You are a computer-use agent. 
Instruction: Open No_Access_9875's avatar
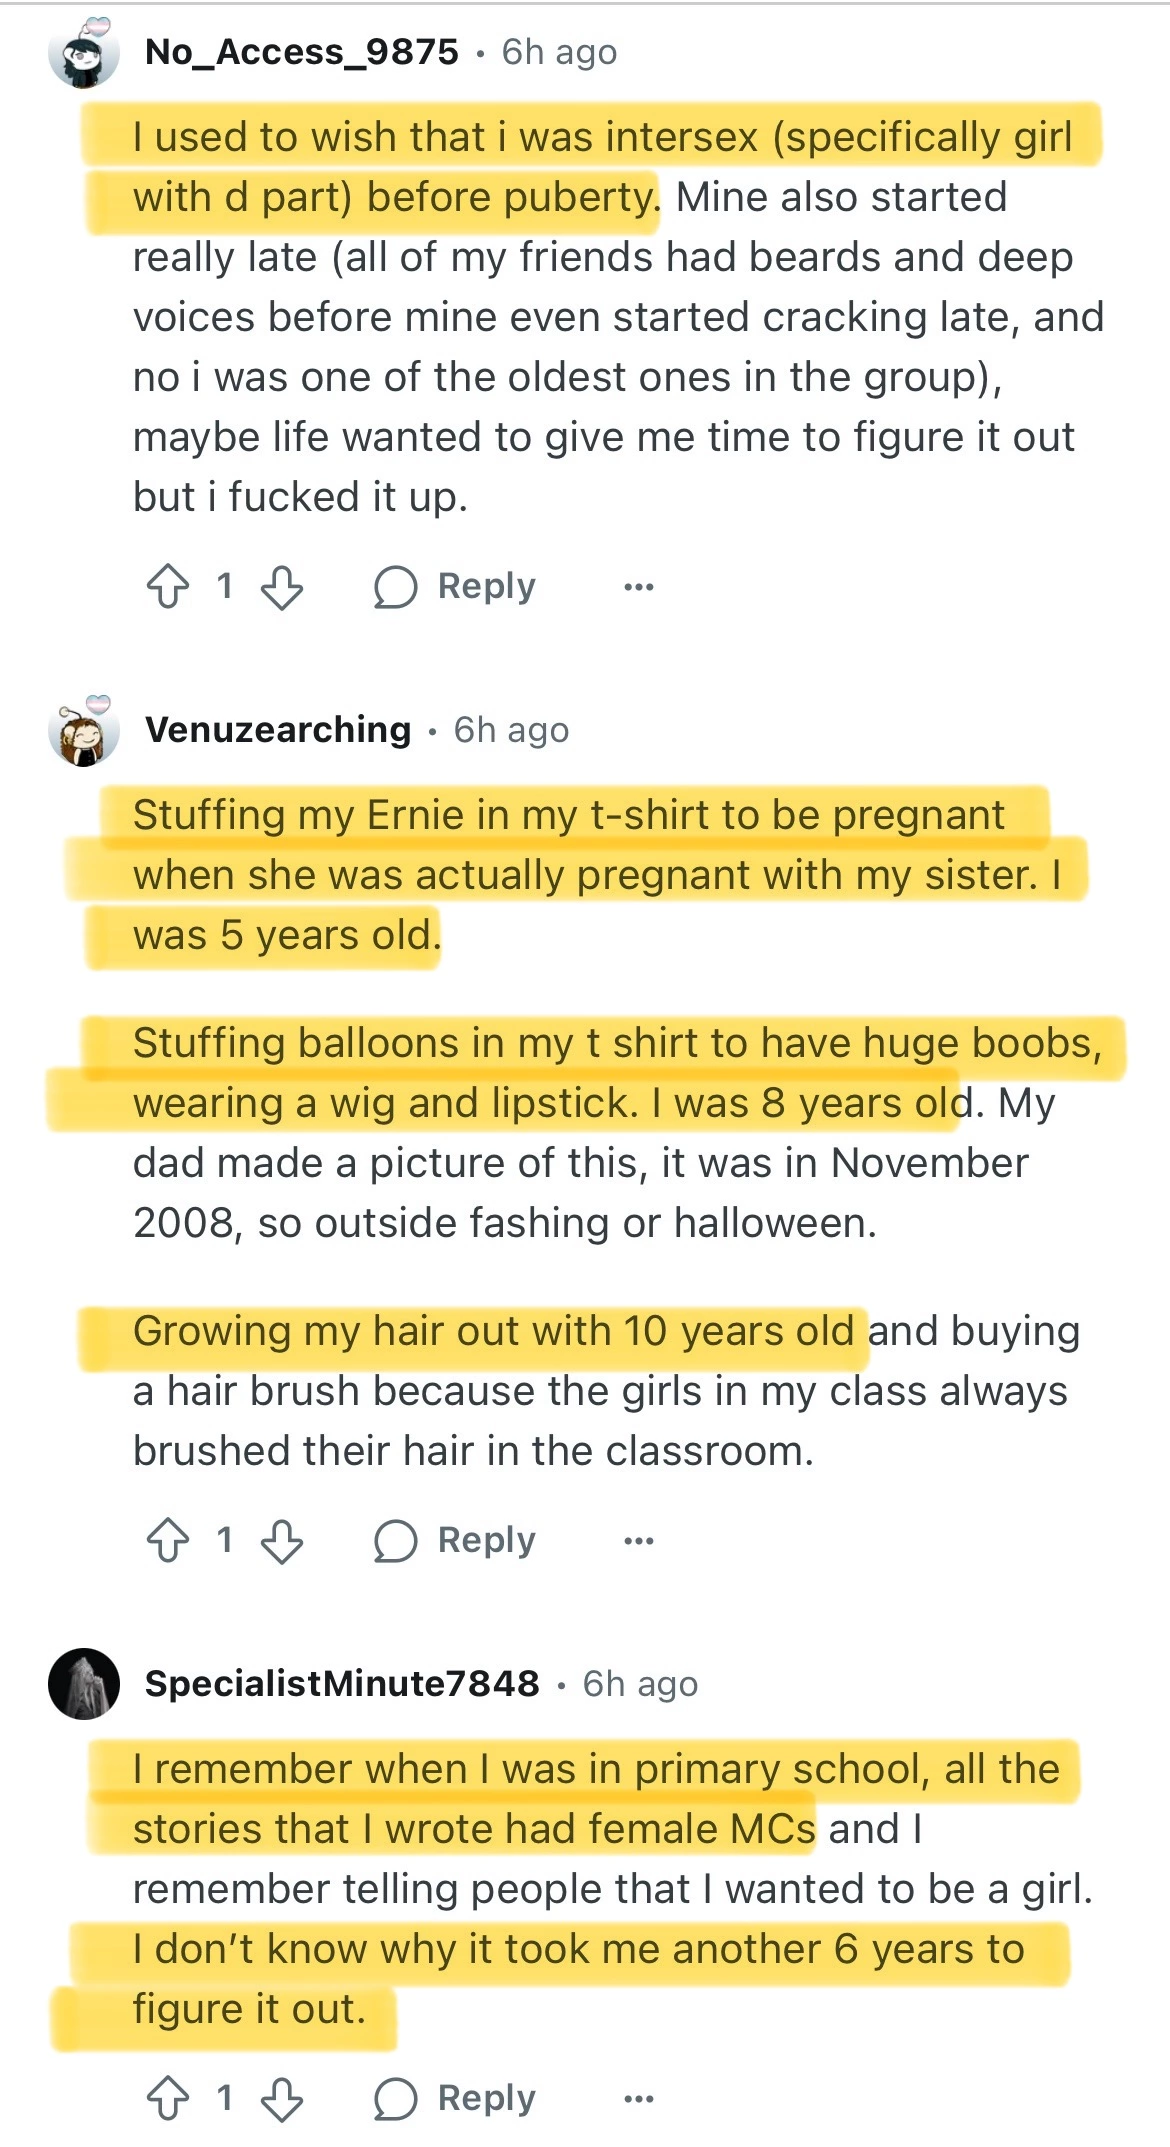[84, 53]
